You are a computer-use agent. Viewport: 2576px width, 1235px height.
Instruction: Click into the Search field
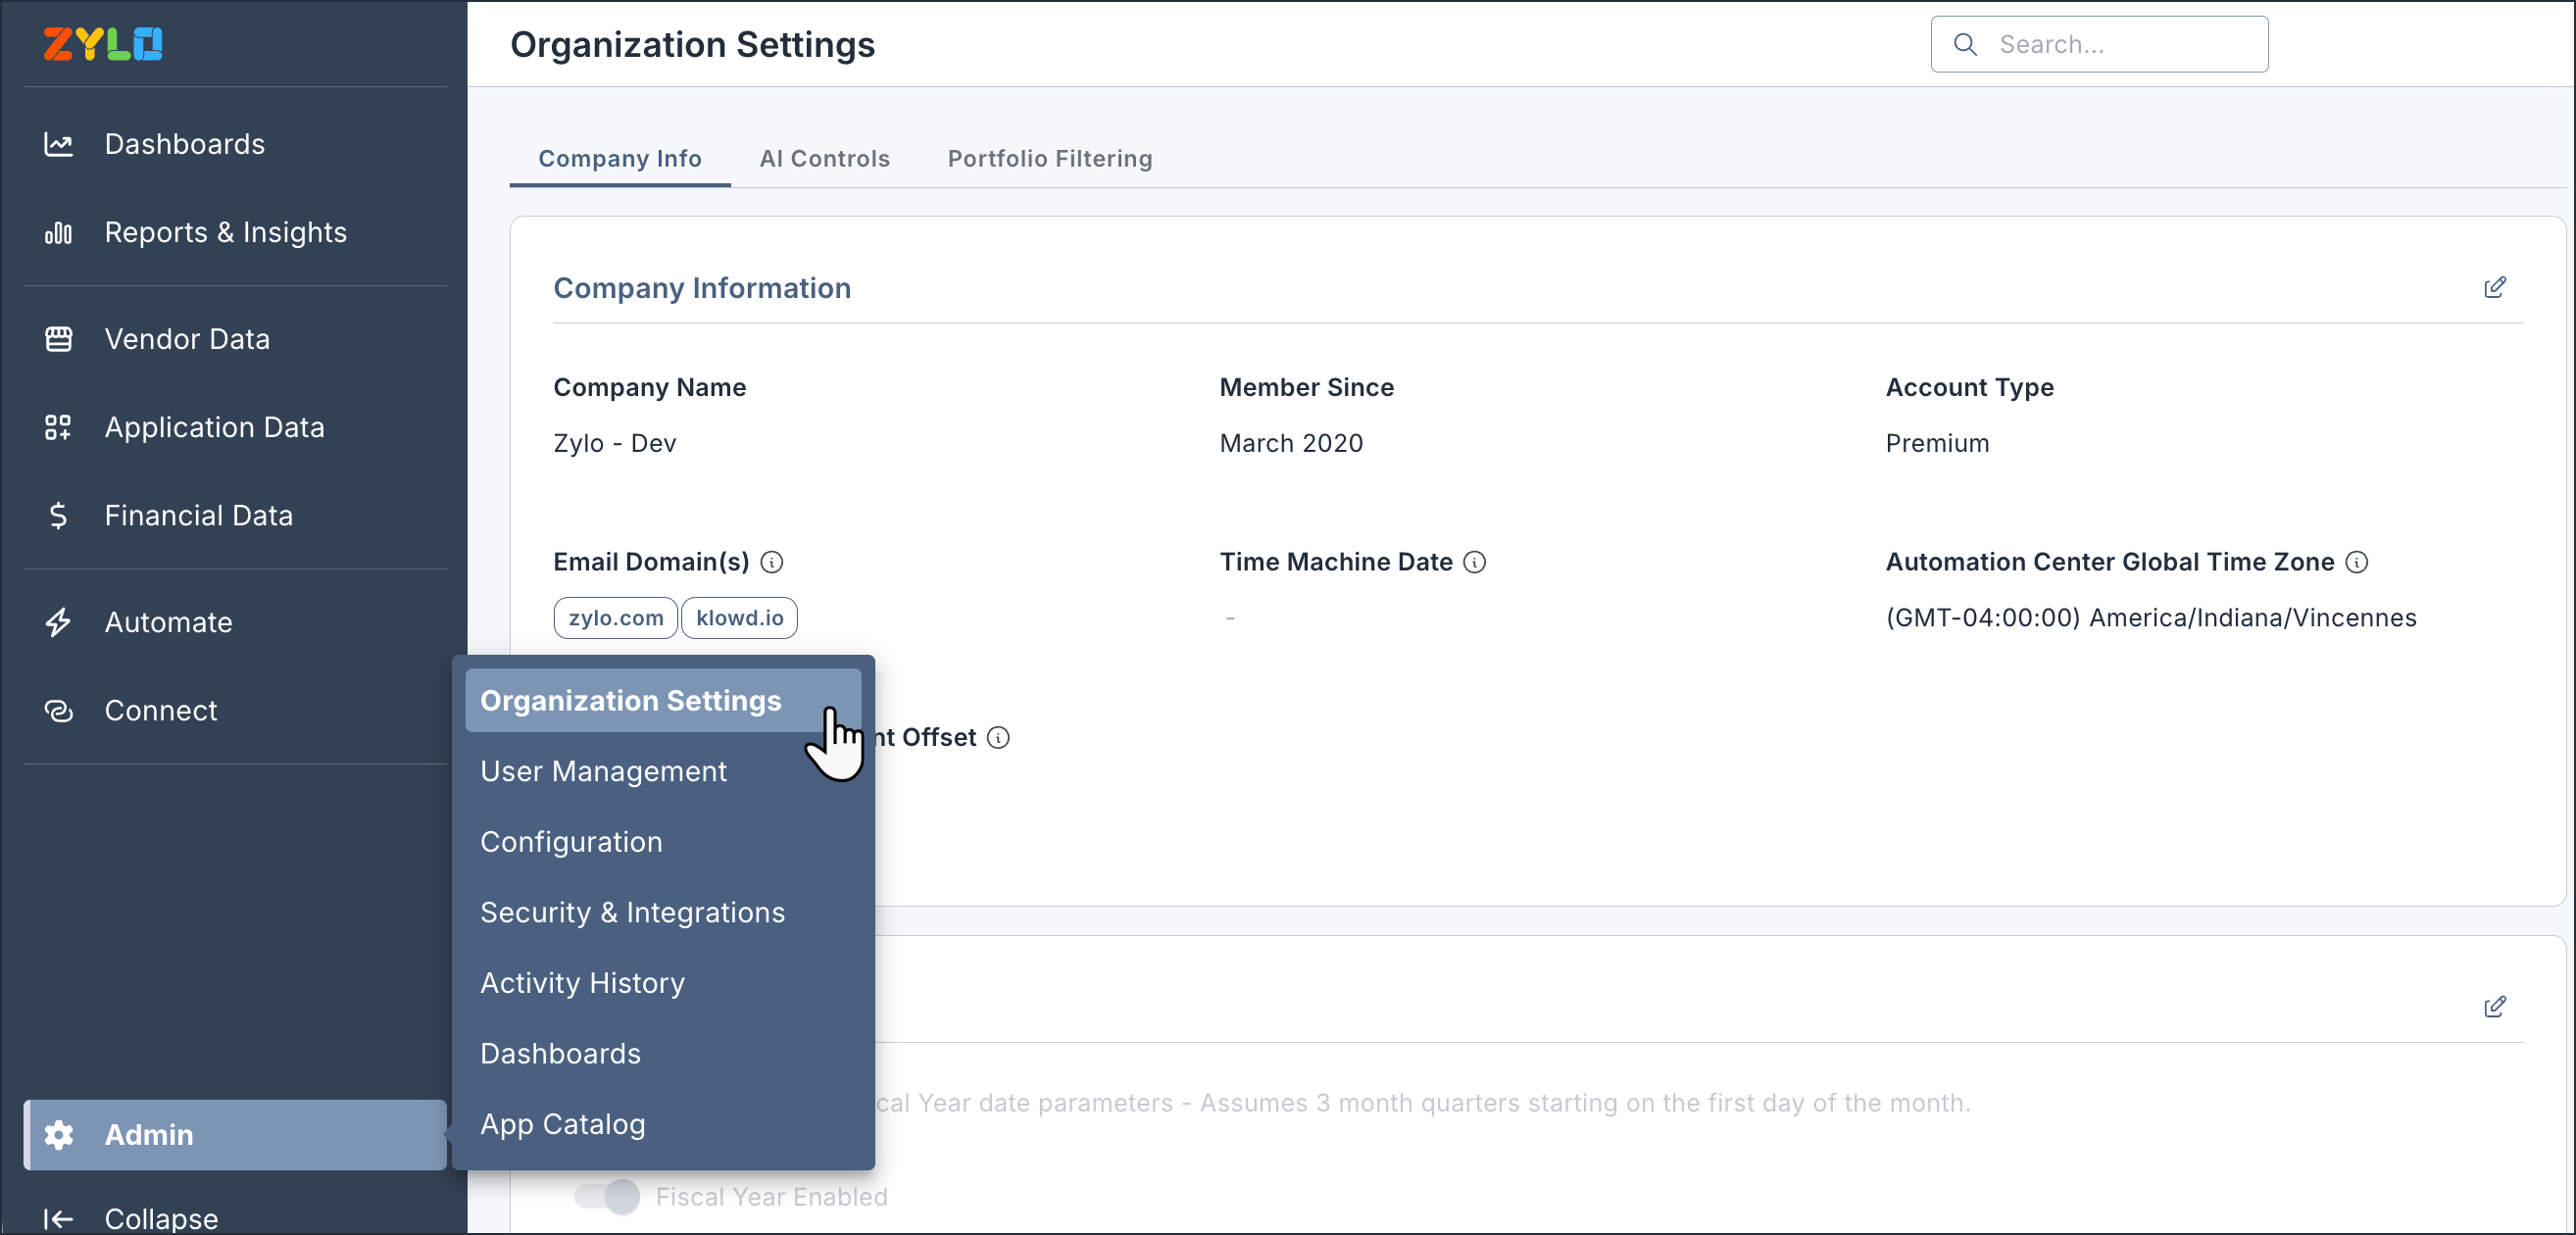click(x=2099, y=44)
